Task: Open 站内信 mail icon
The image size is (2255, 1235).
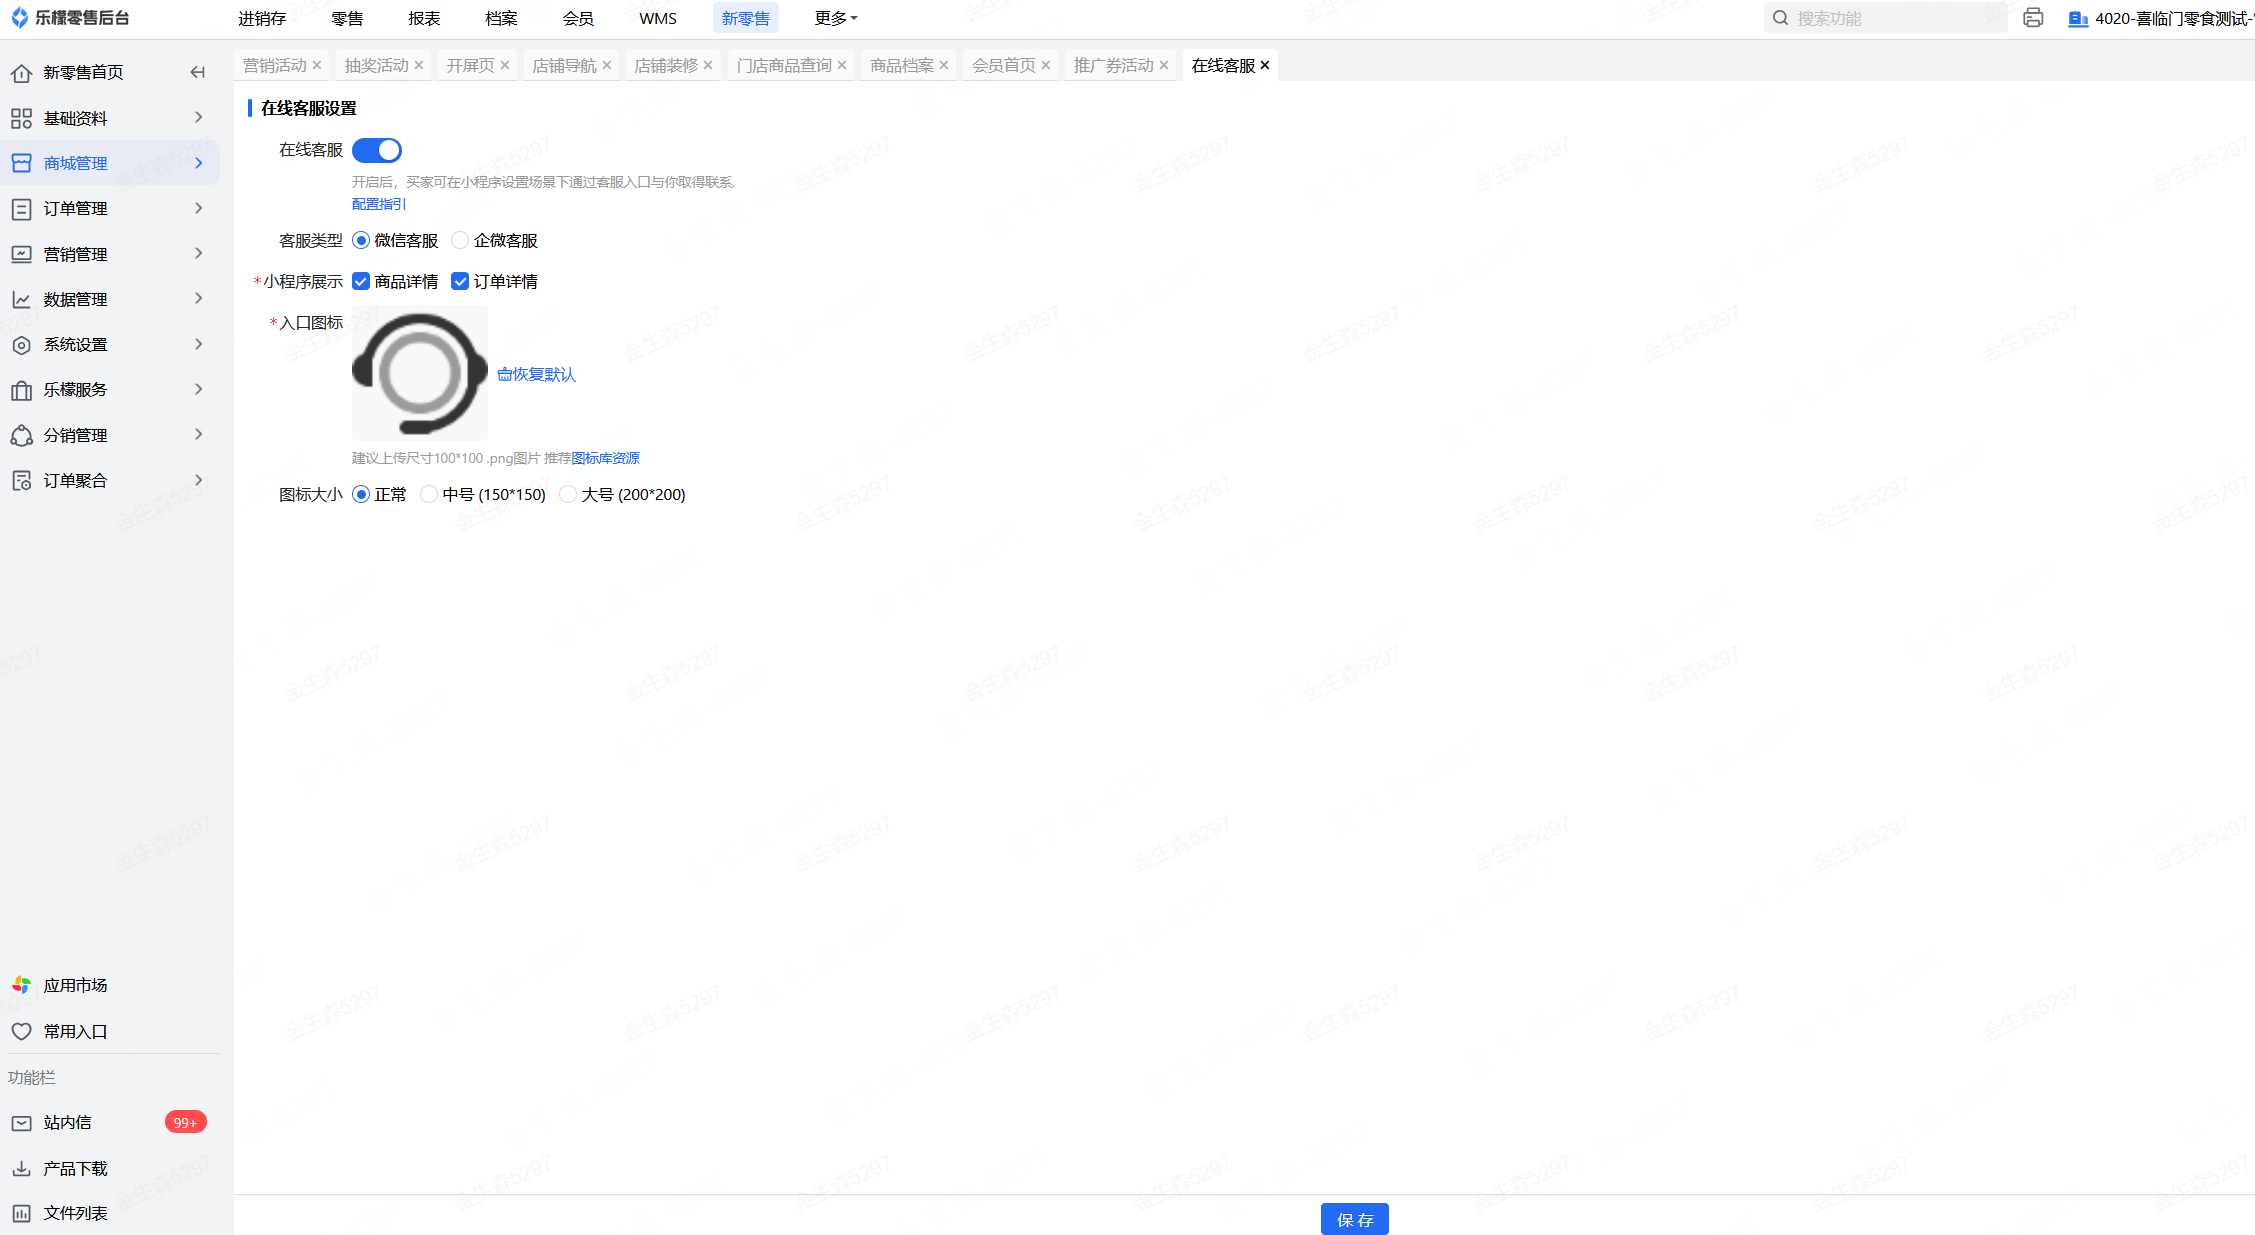Action: [x=21, y=1123]
